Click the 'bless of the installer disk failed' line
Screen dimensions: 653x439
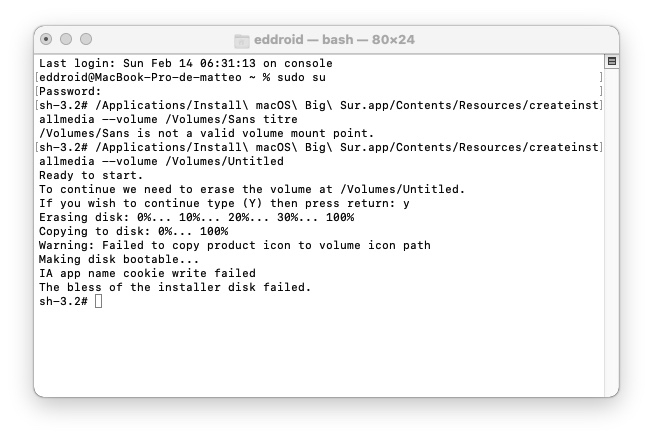point(175,287)
